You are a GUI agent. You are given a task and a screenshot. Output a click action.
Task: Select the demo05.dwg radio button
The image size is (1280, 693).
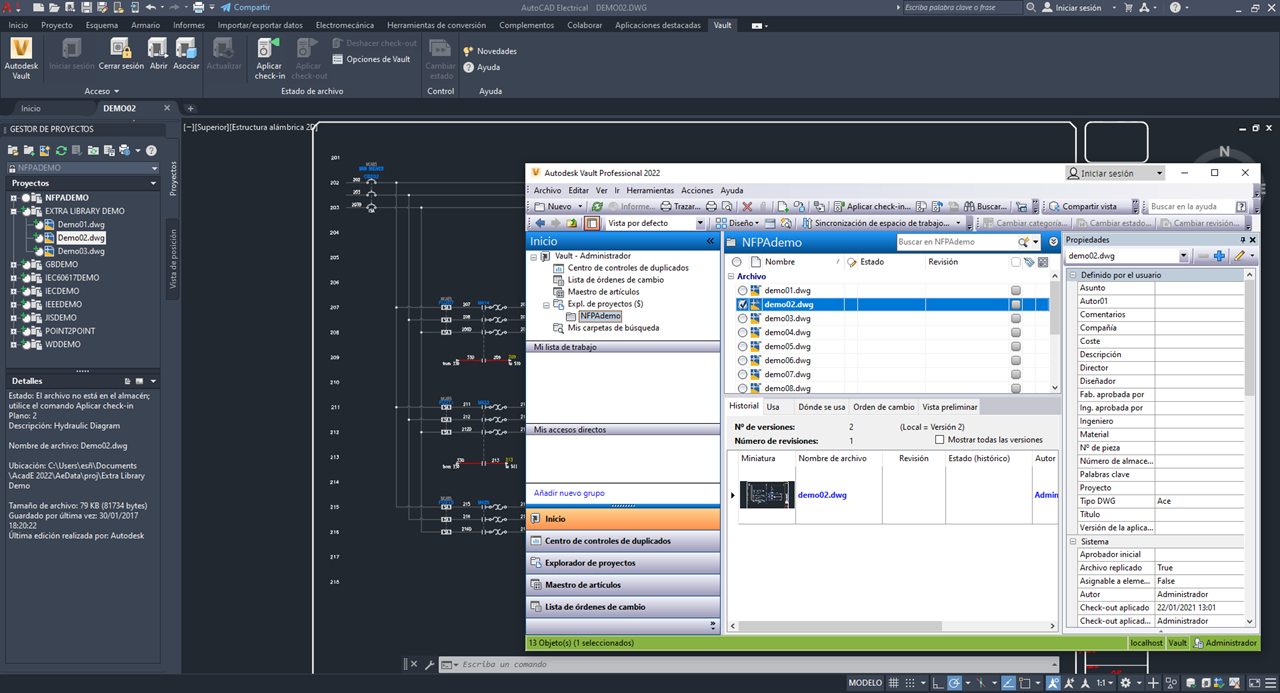point(742,346)
